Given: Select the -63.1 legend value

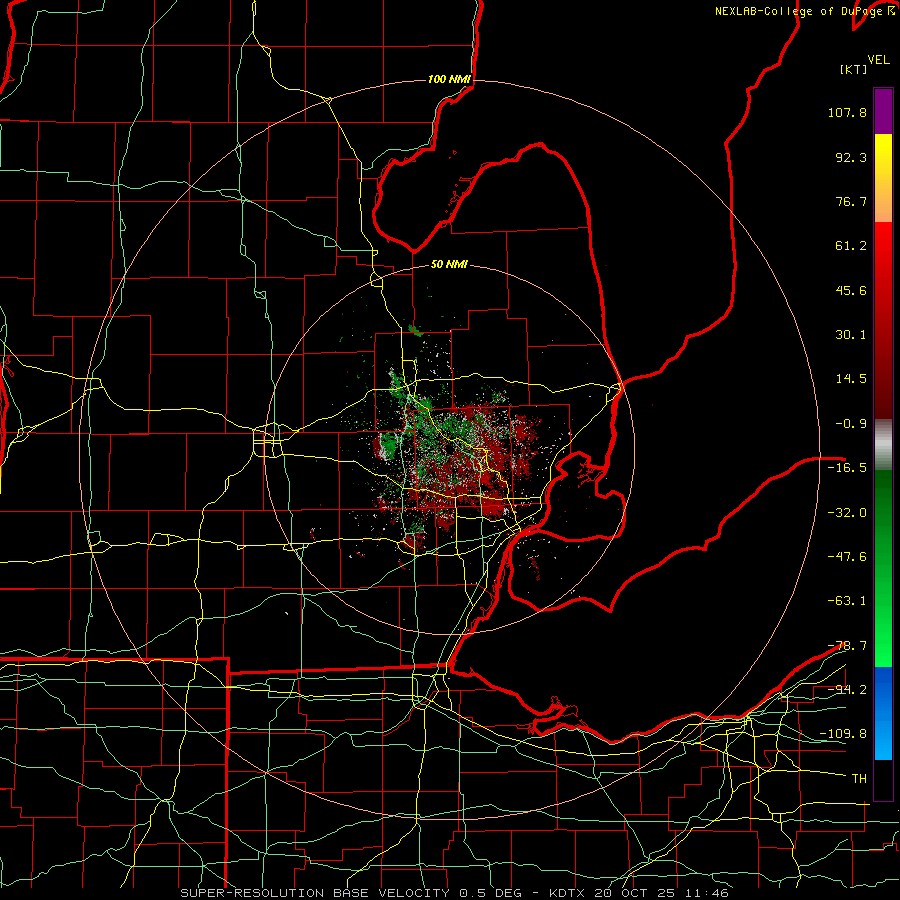Looking at the screenshot, I should [x=847, y=601].
